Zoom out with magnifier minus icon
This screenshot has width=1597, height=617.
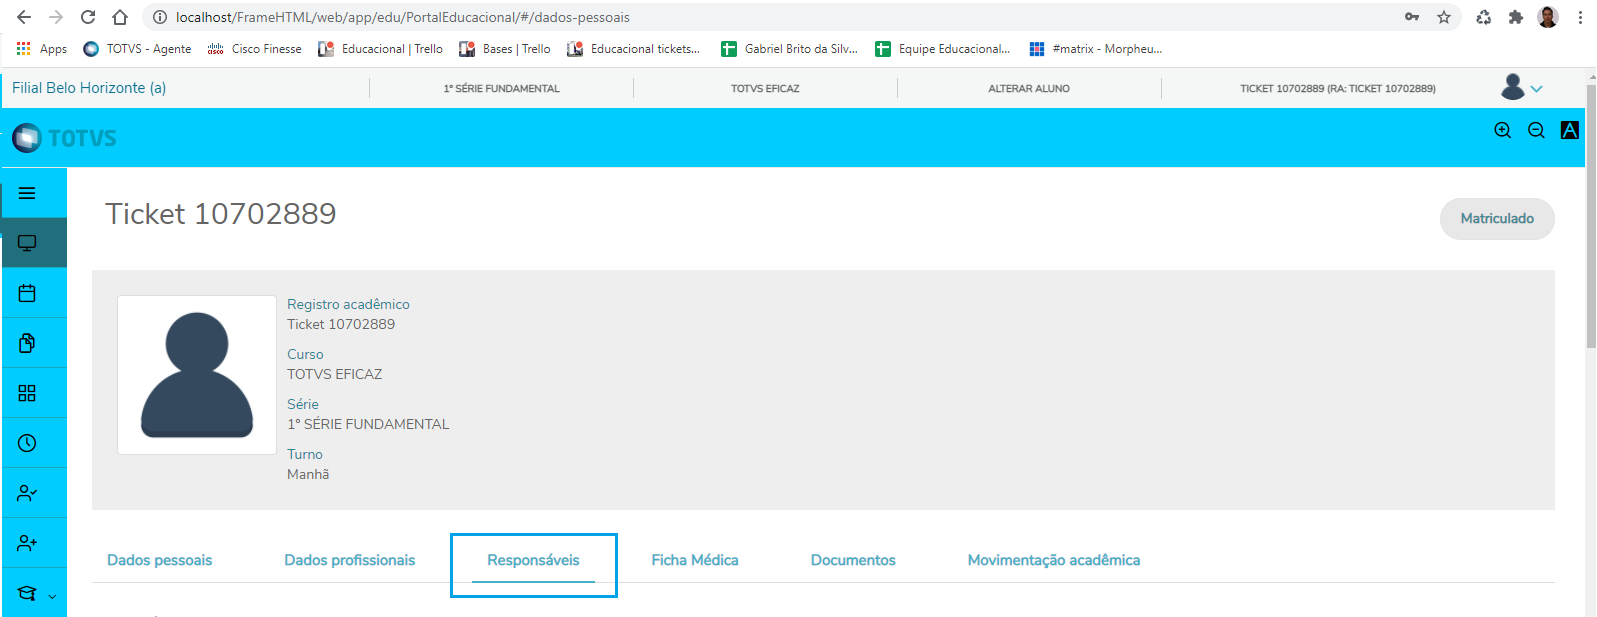tap(1536, 130)
